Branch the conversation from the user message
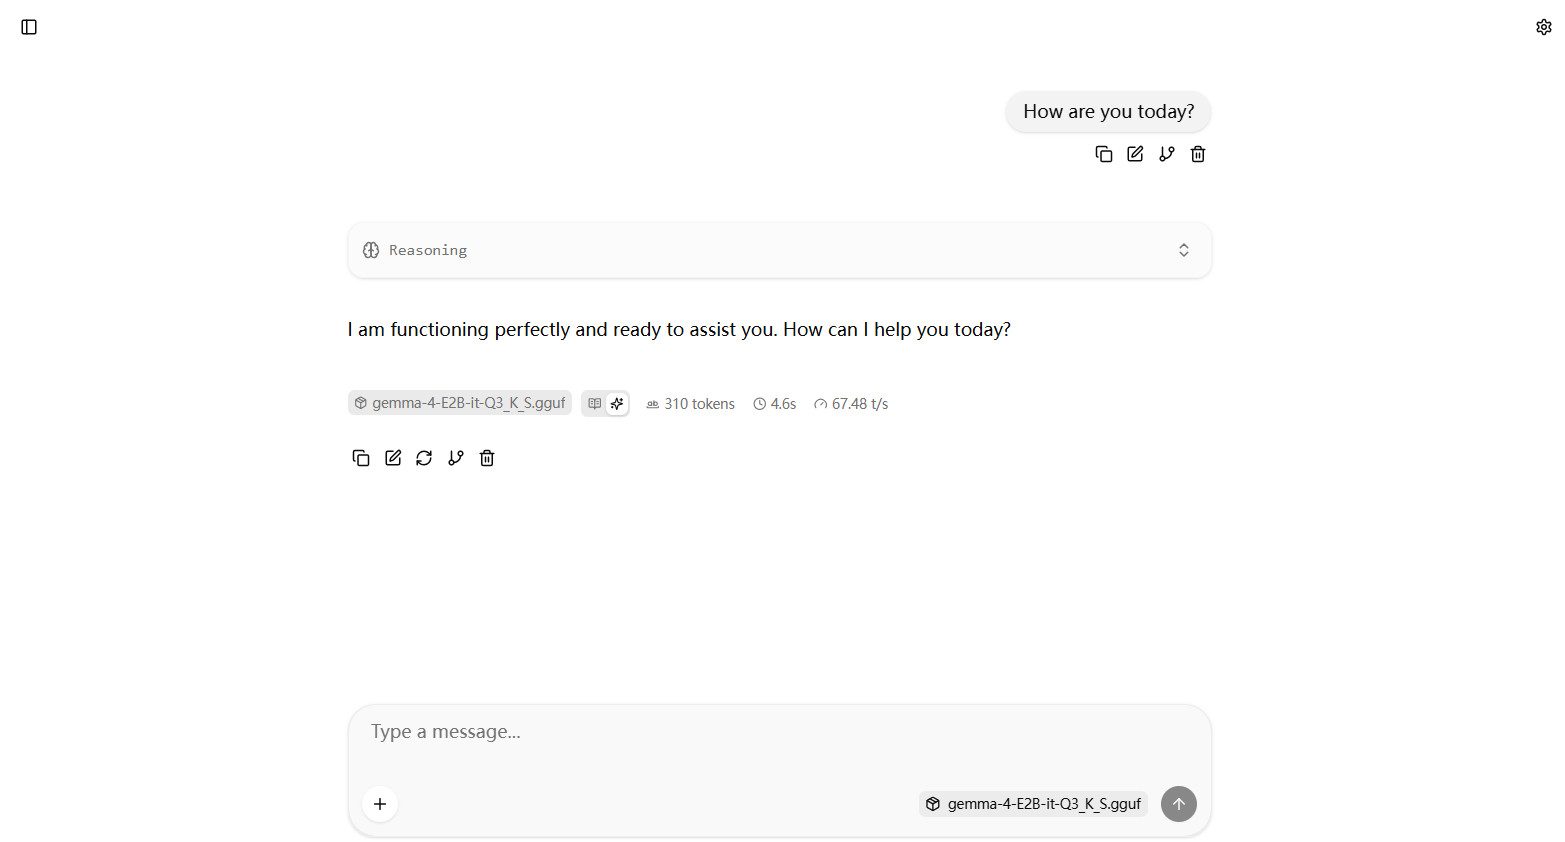 coord(1167,154)
